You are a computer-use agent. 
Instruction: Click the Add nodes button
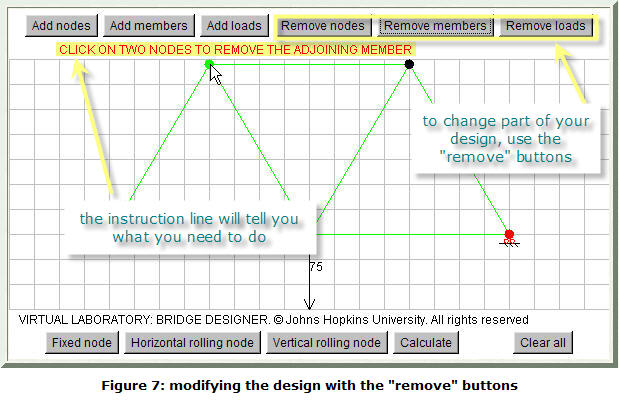61,26
